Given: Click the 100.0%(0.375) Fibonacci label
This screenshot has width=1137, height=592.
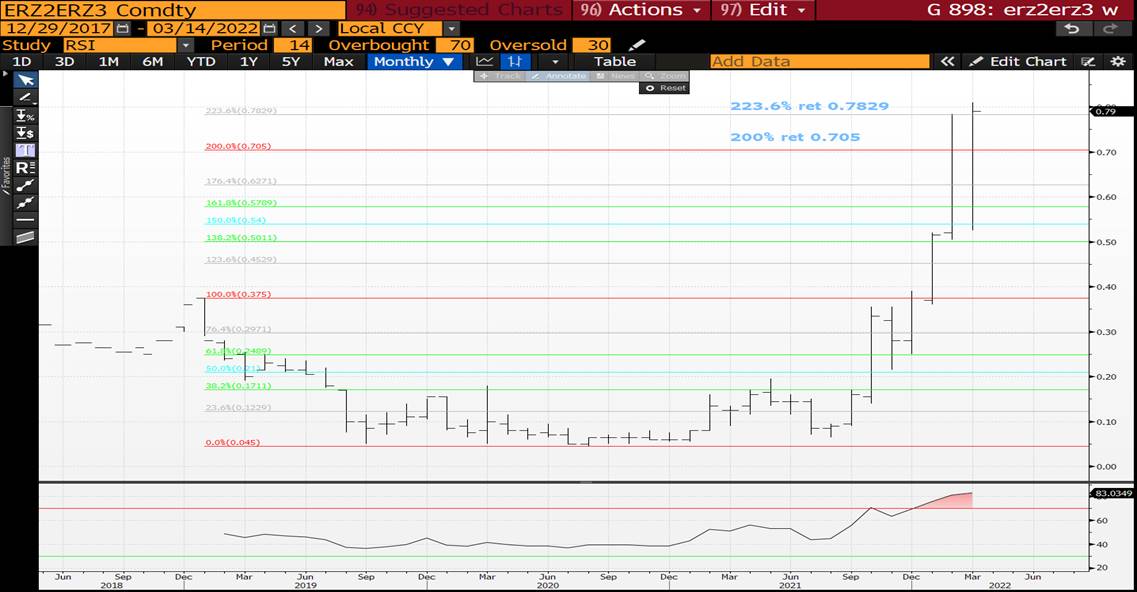Looking at the screenshot, I should [238, 295].
